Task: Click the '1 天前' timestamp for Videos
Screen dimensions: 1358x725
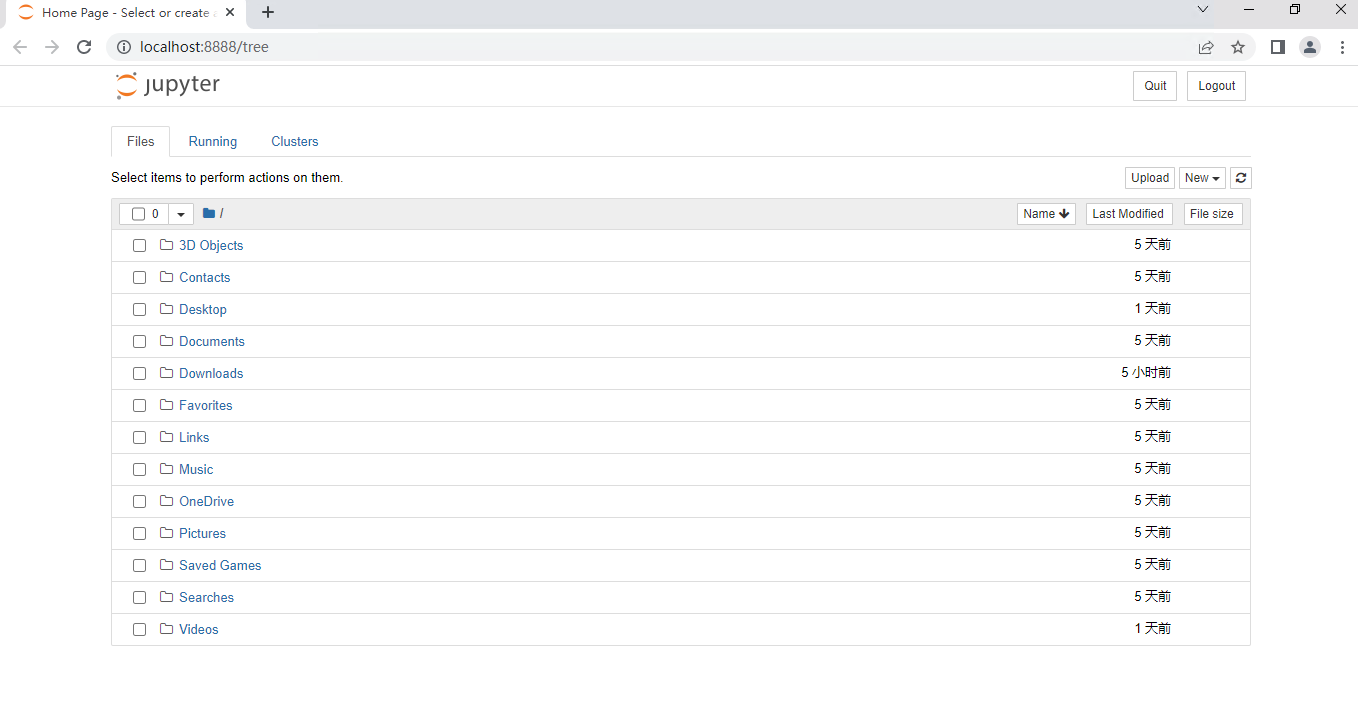Action: click(1153, 629)
